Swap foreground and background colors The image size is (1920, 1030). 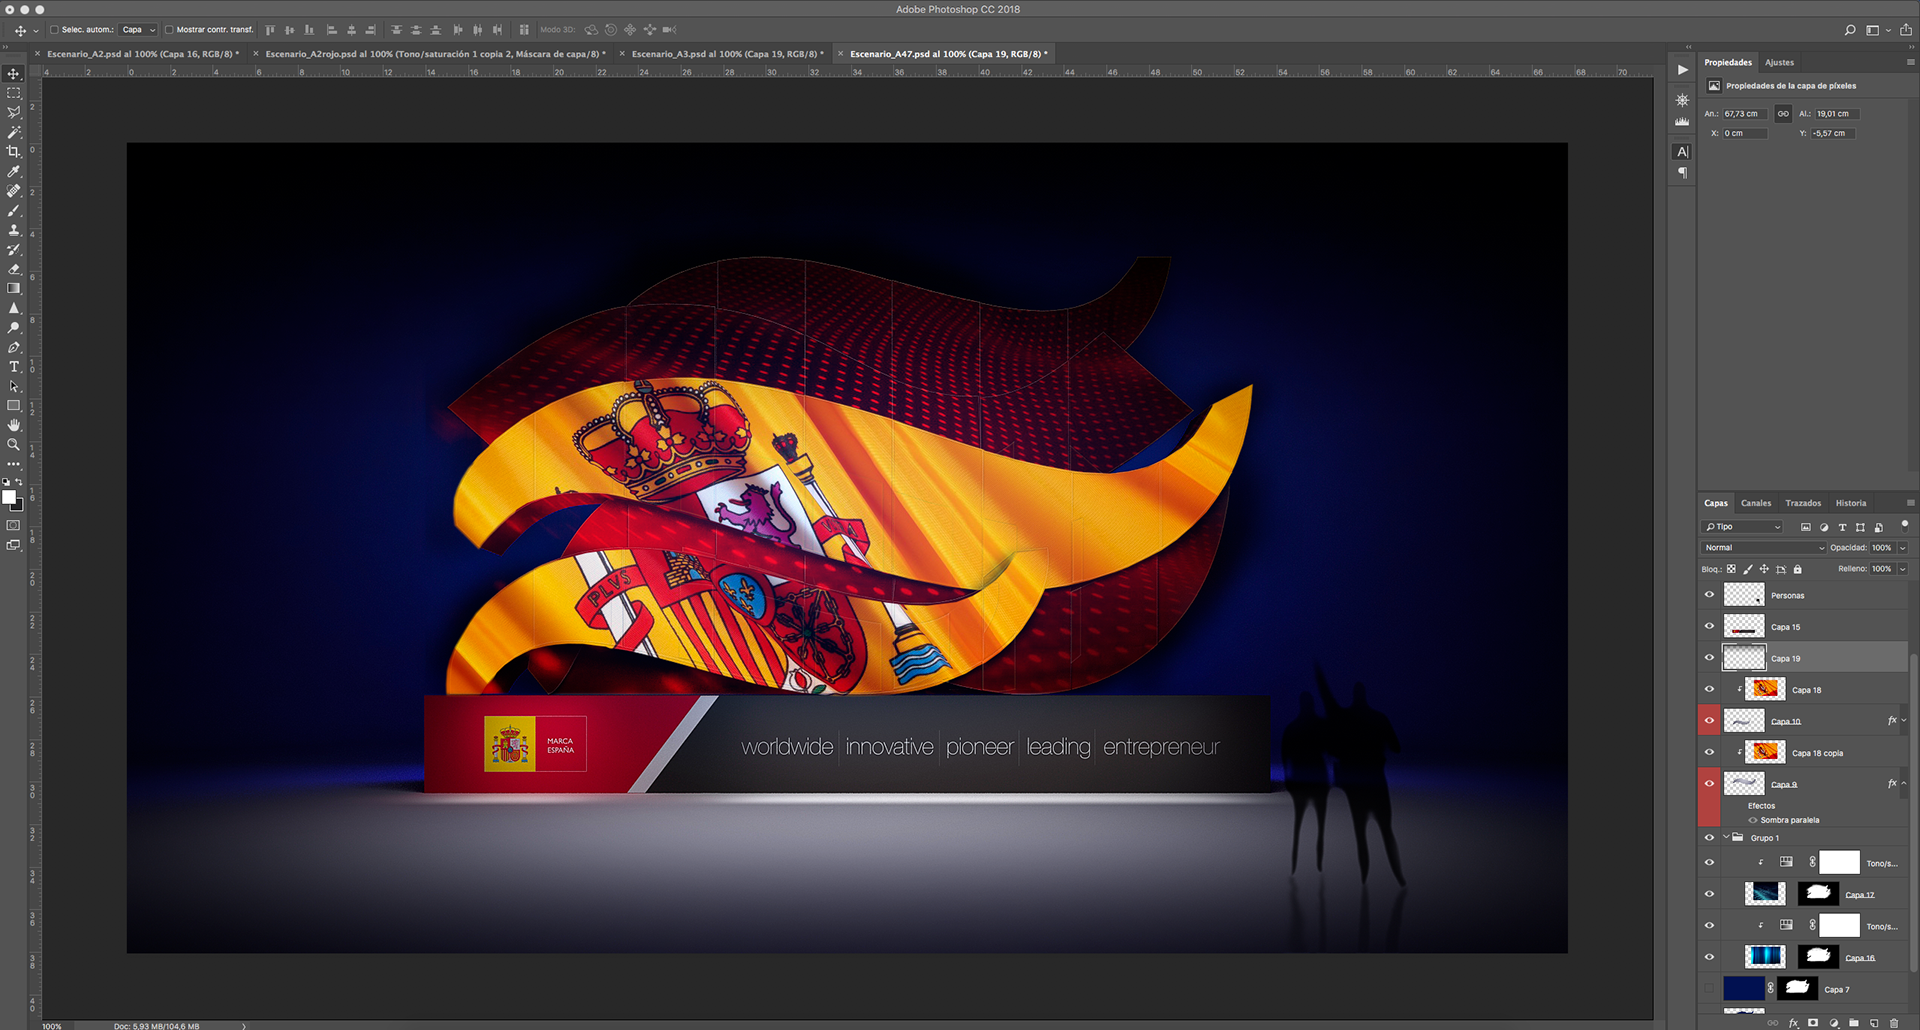pos(19,482)
